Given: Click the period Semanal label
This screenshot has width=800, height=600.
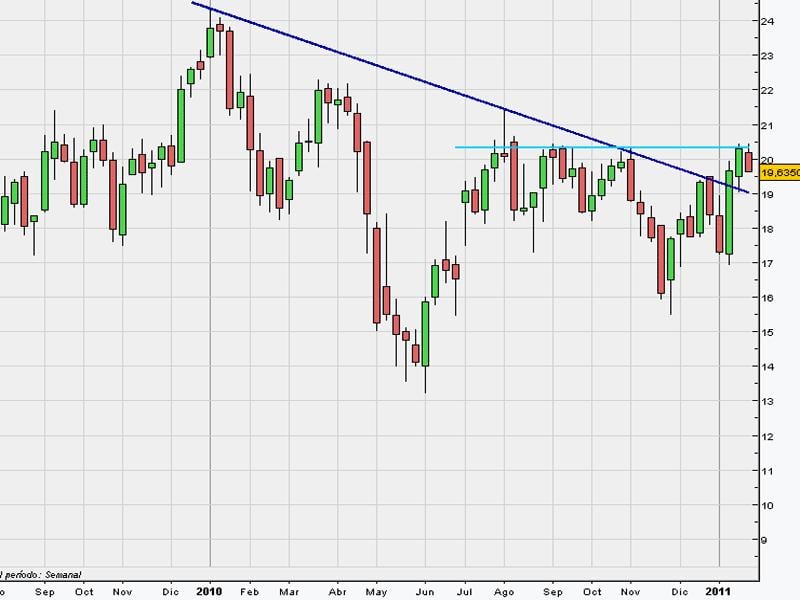Looking at the screenshot, I should click(x=42, y=575).
